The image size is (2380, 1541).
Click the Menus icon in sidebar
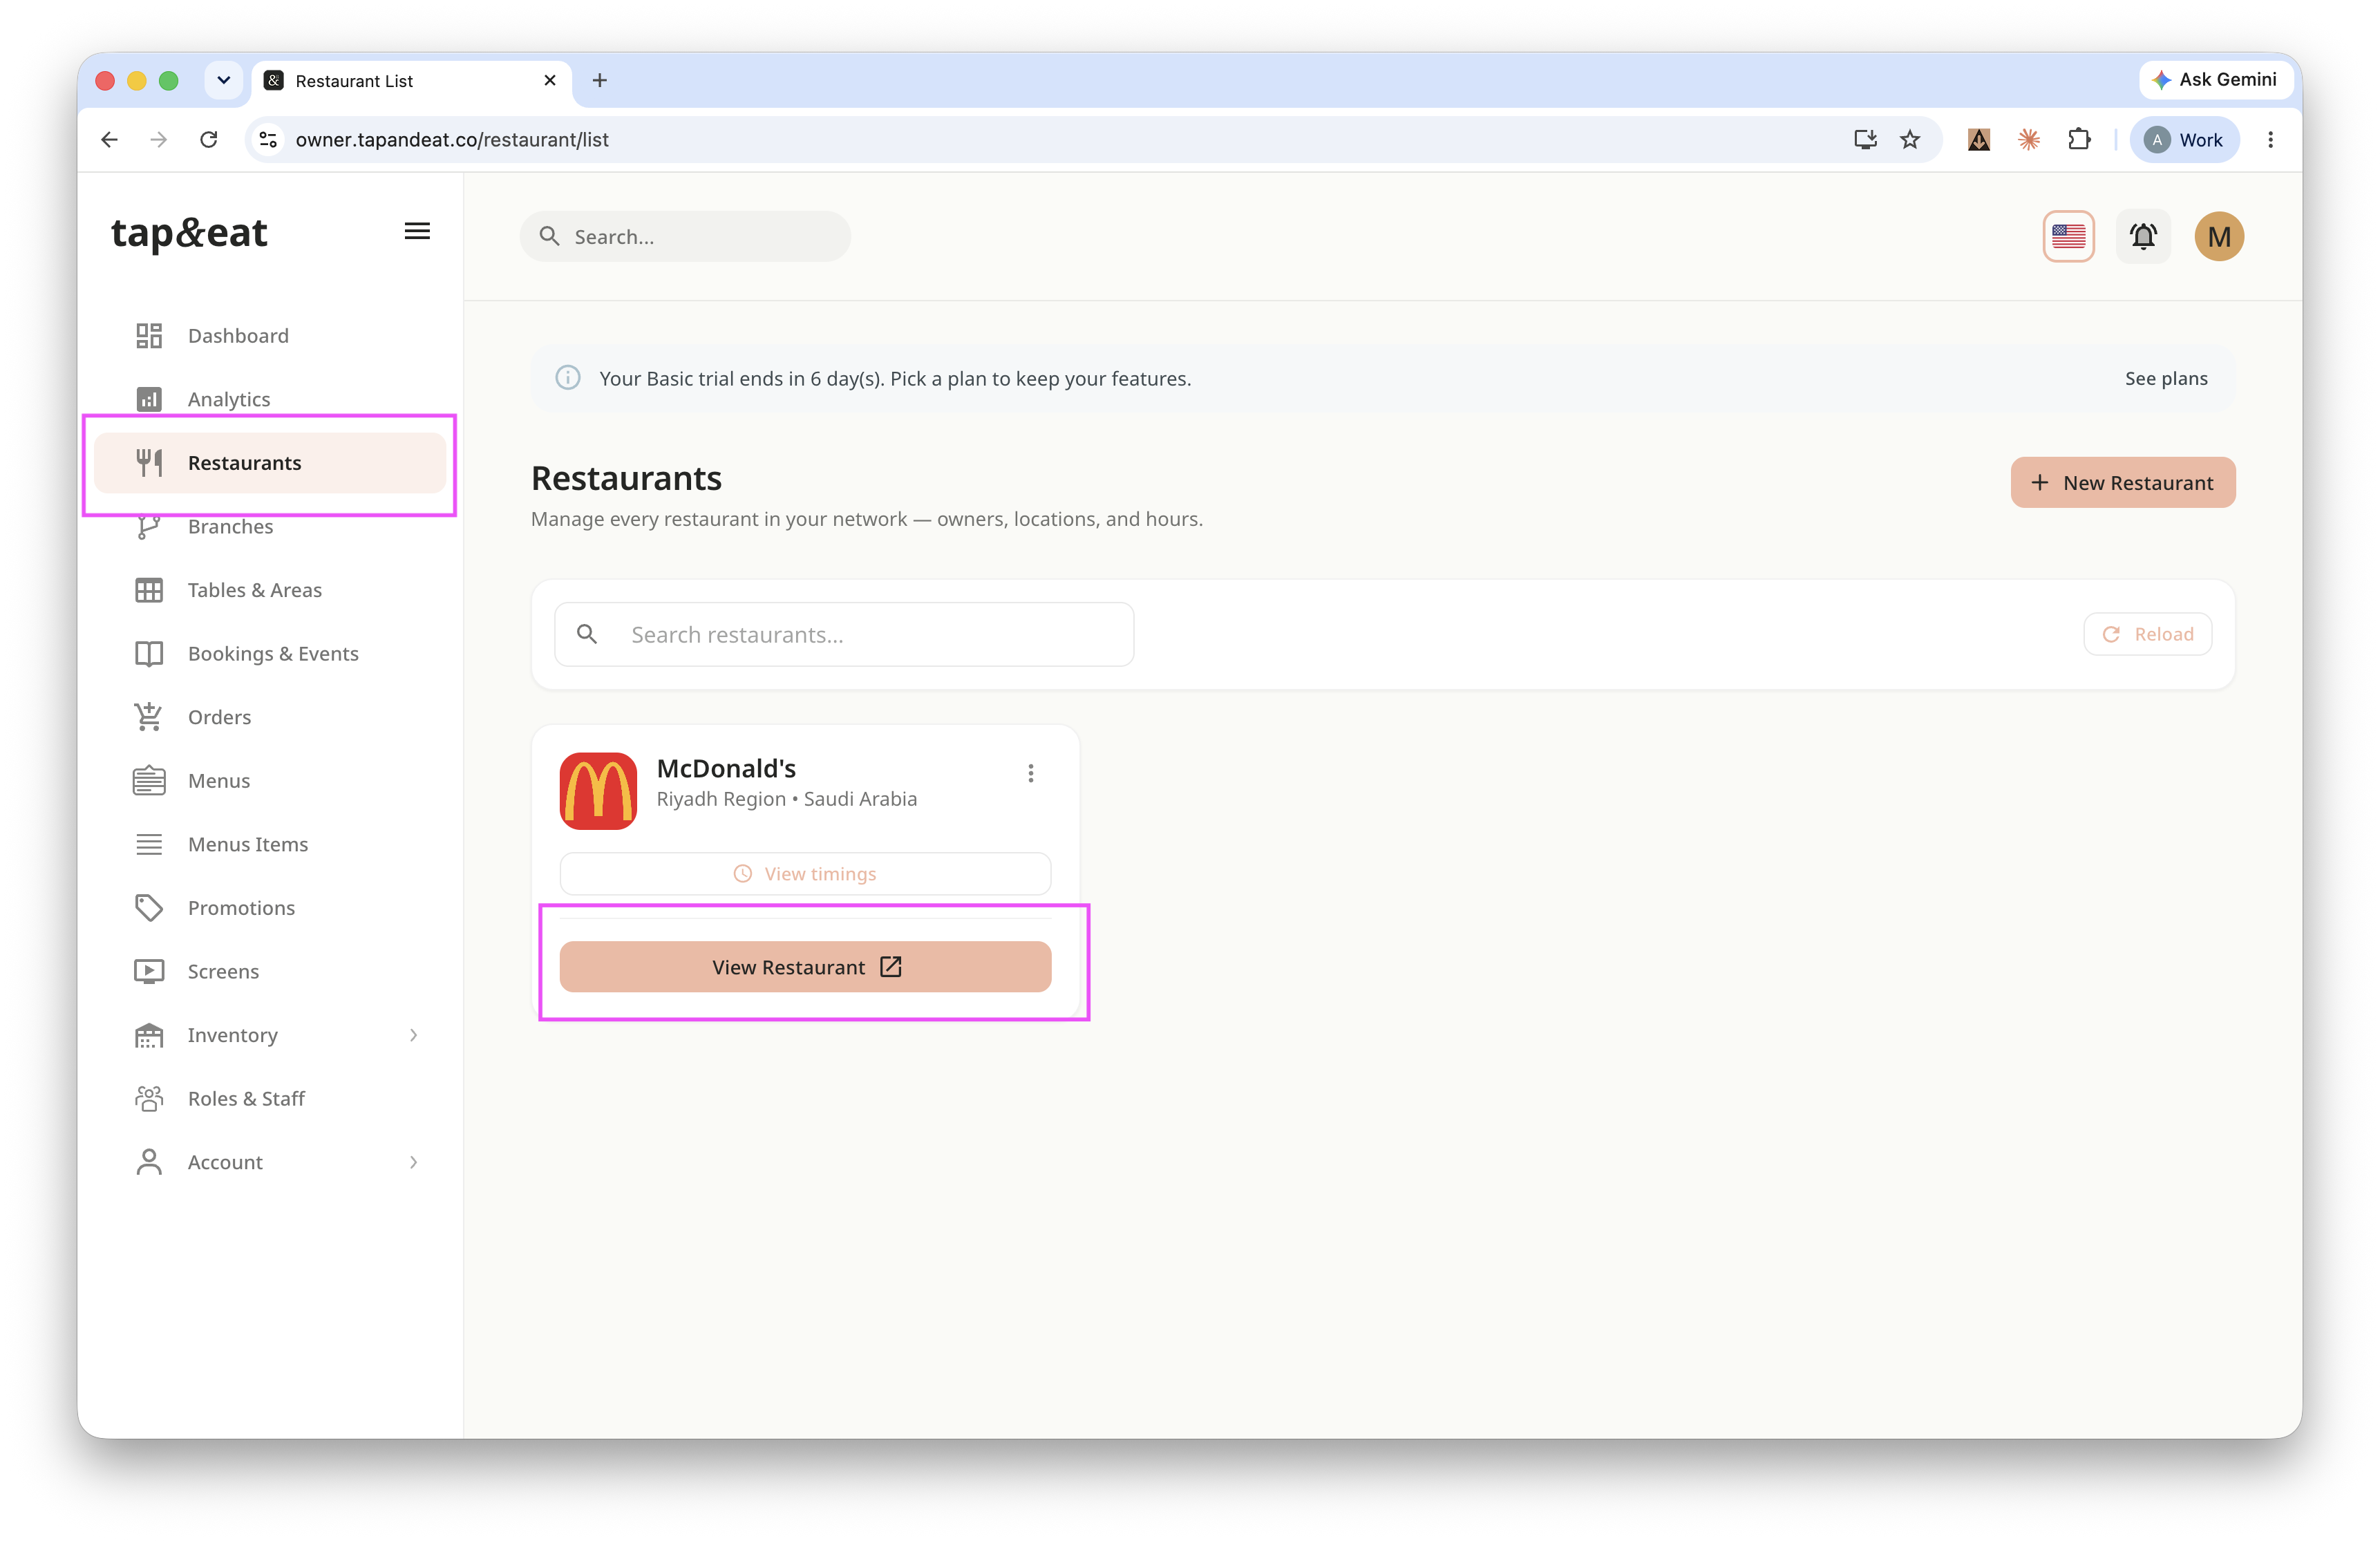[x=149, y=781]
